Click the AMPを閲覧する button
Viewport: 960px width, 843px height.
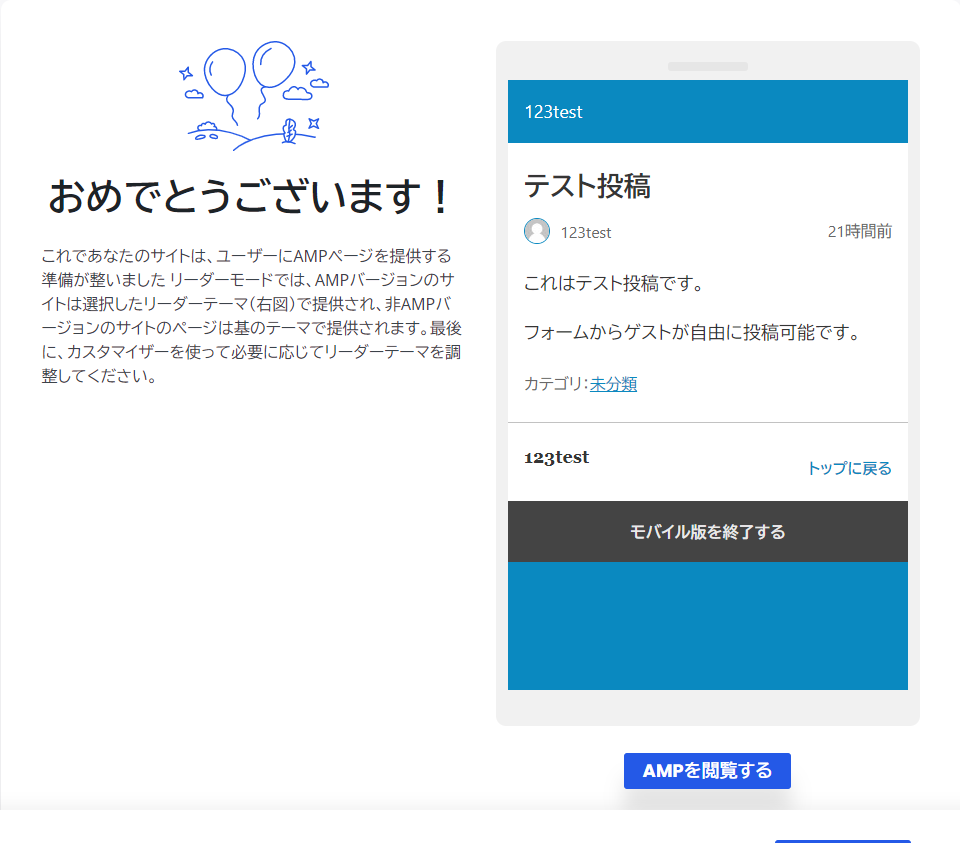click(x=707, y=771)
